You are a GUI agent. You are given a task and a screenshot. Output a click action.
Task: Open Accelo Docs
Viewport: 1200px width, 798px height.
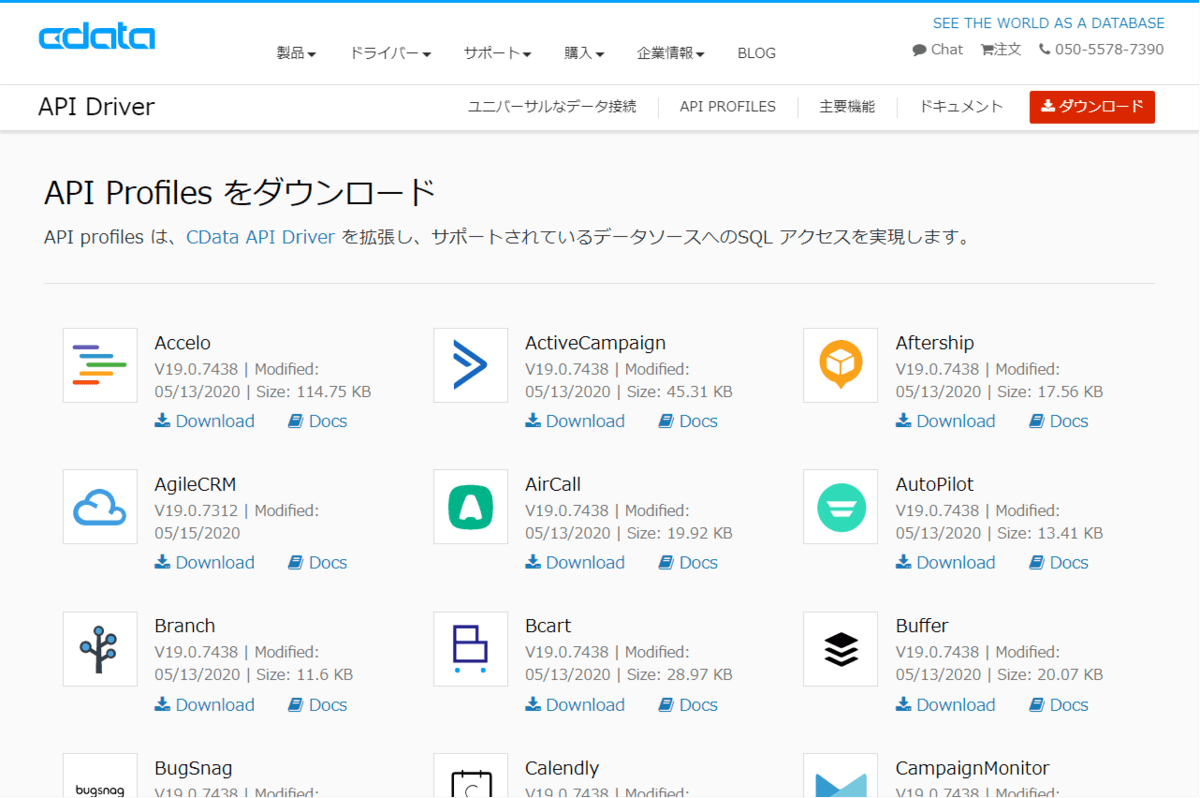[x=318, y=421]
